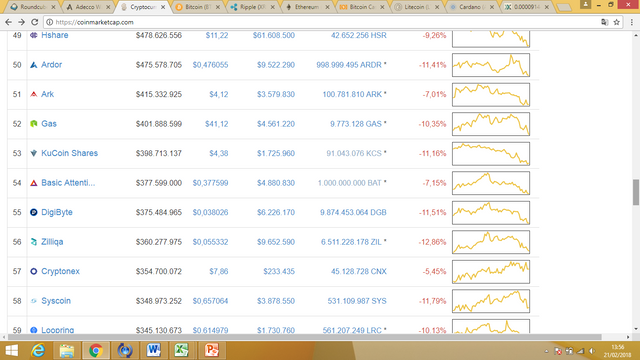Go back with the browser back arrow
Image resolution: width=640 pixels, height=360 pixels.
click(8, 22)
